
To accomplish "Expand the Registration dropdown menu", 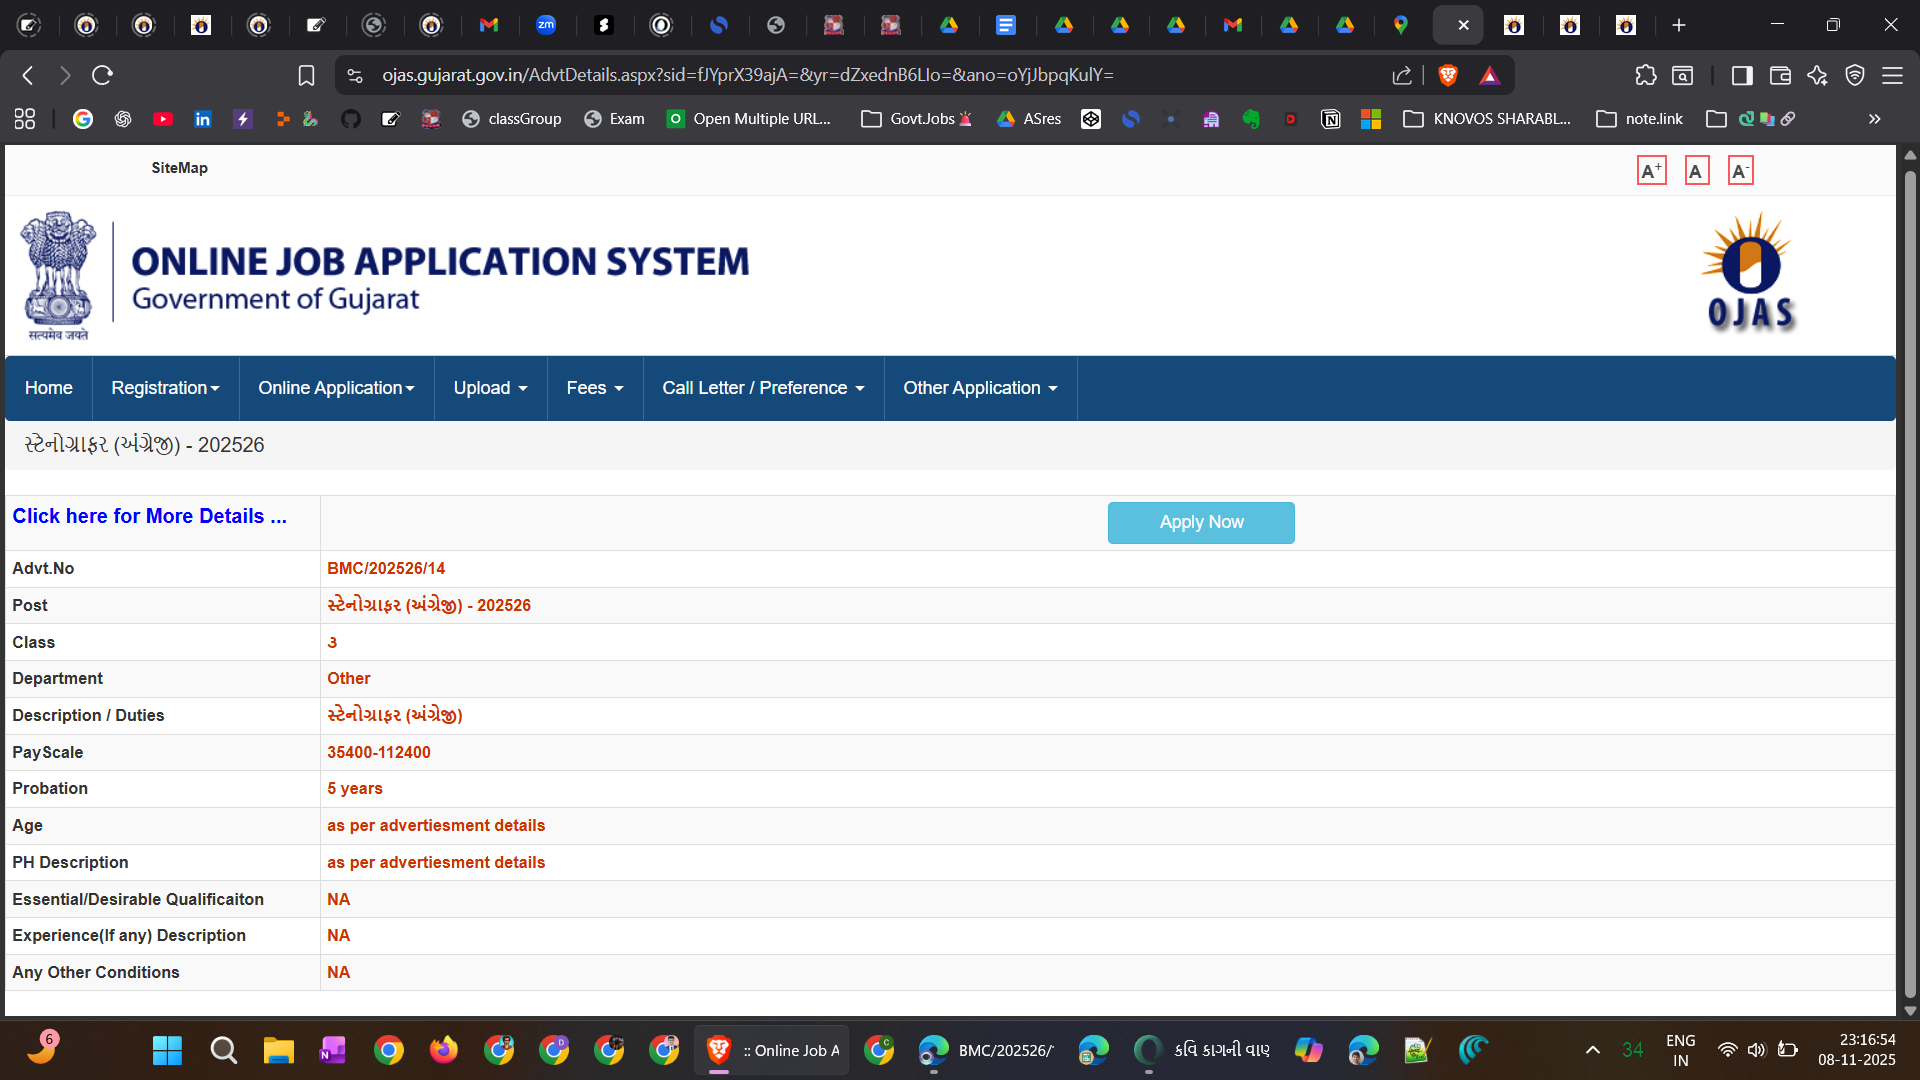I will (165, 388).
